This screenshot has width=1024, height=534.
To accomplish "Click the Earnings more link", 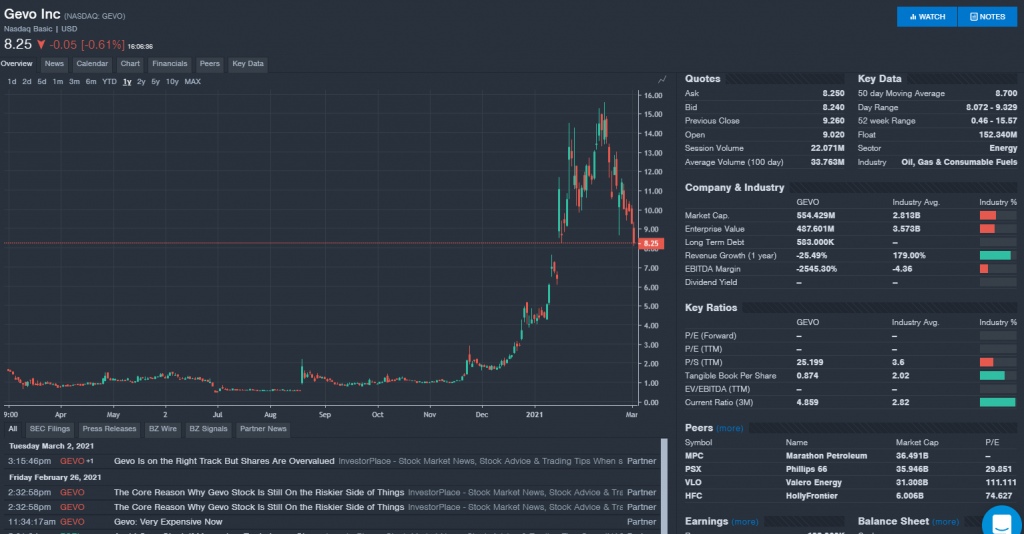I will [x=744, y=522].
